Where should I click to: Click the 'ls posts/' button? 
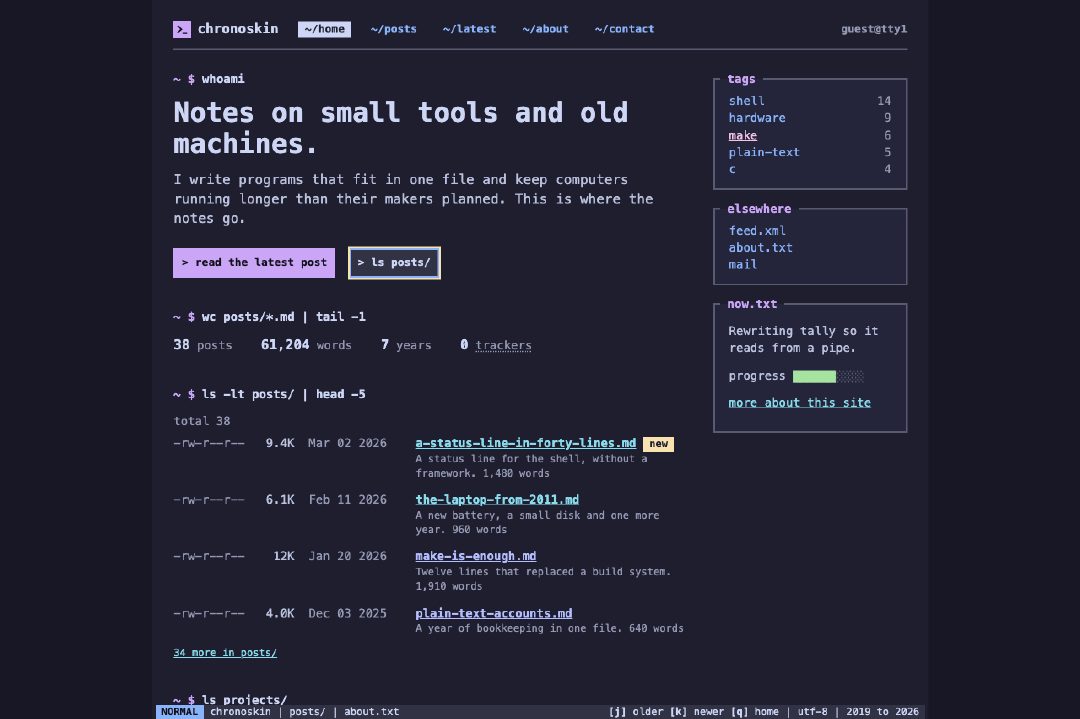pos(394,262)
